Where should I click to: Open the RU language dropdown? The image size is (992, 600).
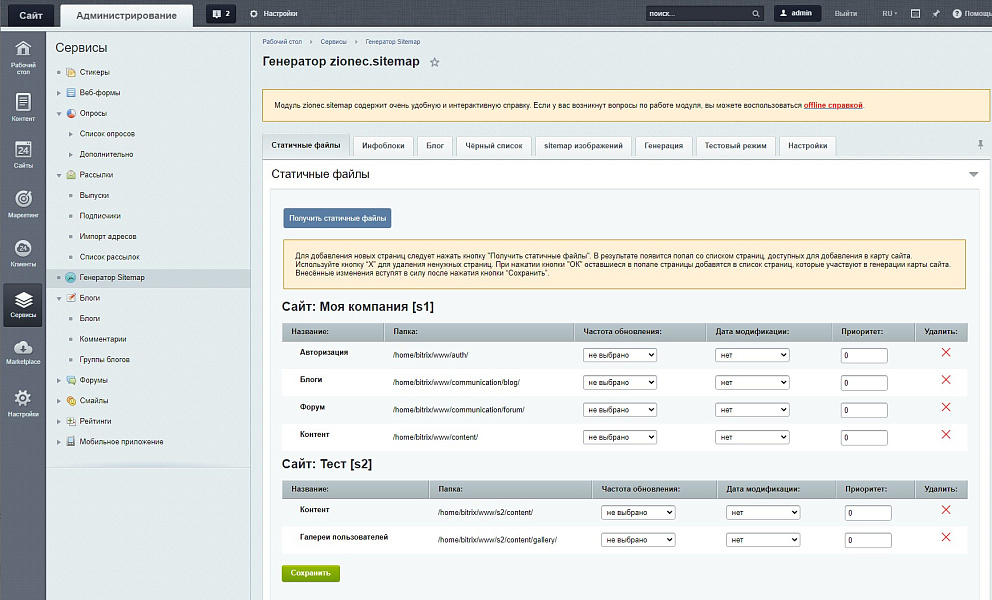pos(888,14)
